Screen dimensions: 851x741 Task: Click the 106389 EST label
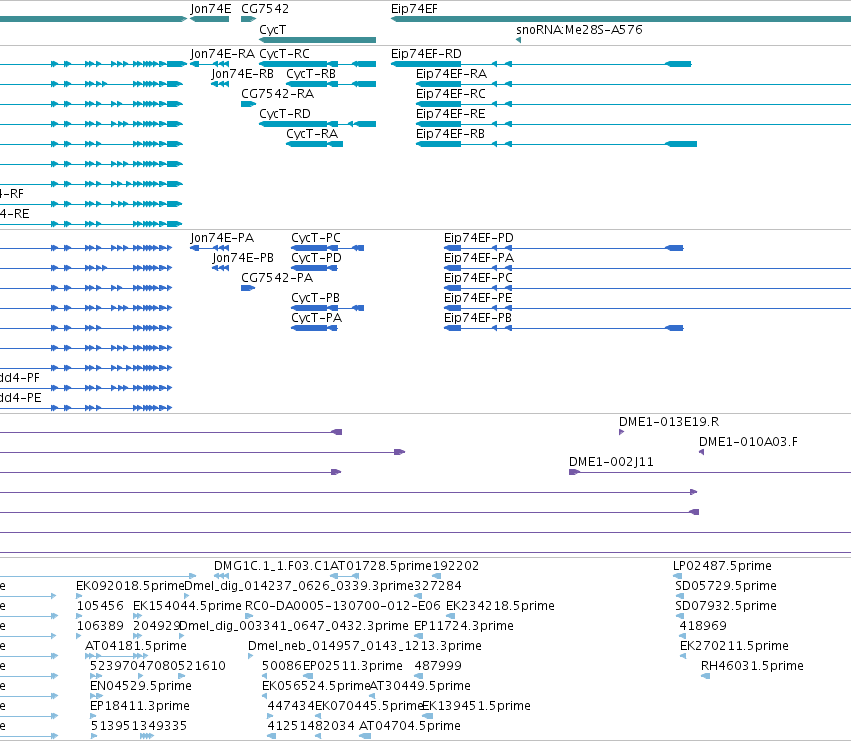click(x=100, y=626)
